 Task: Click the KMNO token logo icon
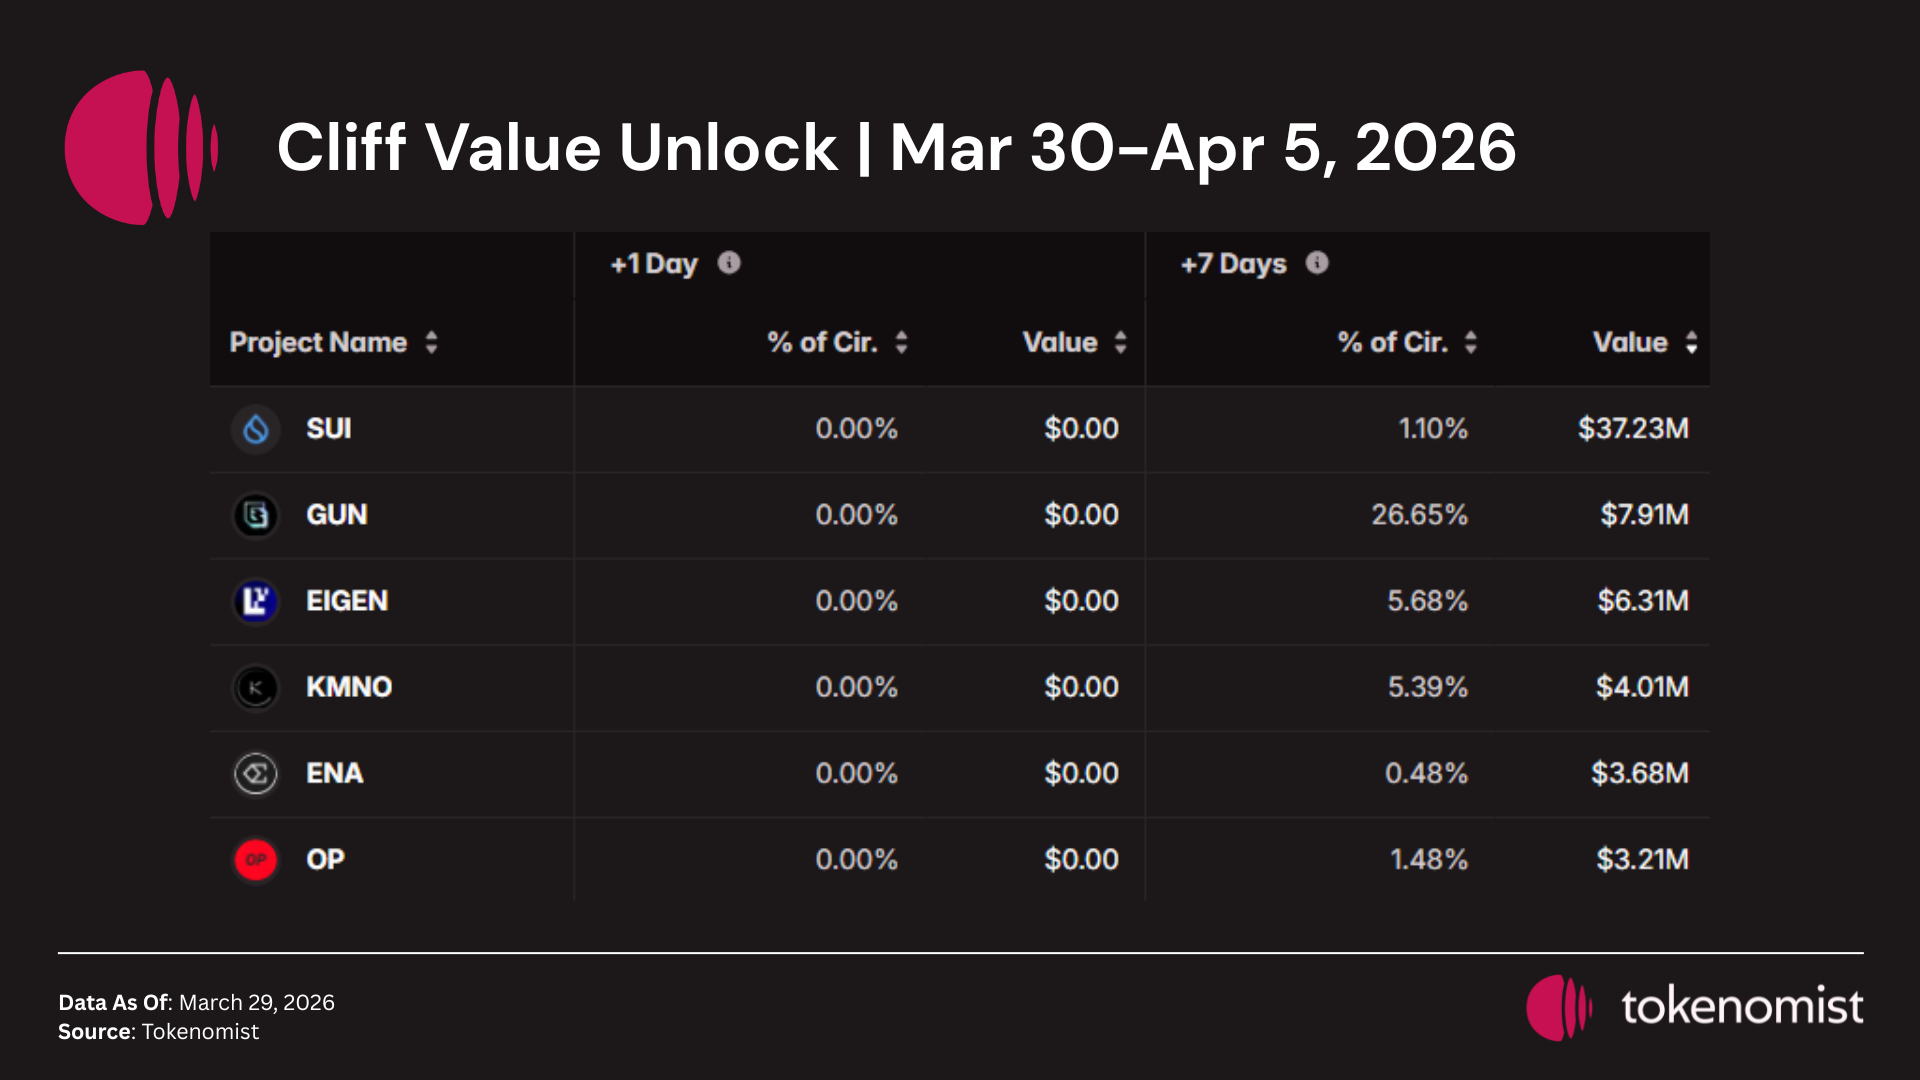[256, 688]
